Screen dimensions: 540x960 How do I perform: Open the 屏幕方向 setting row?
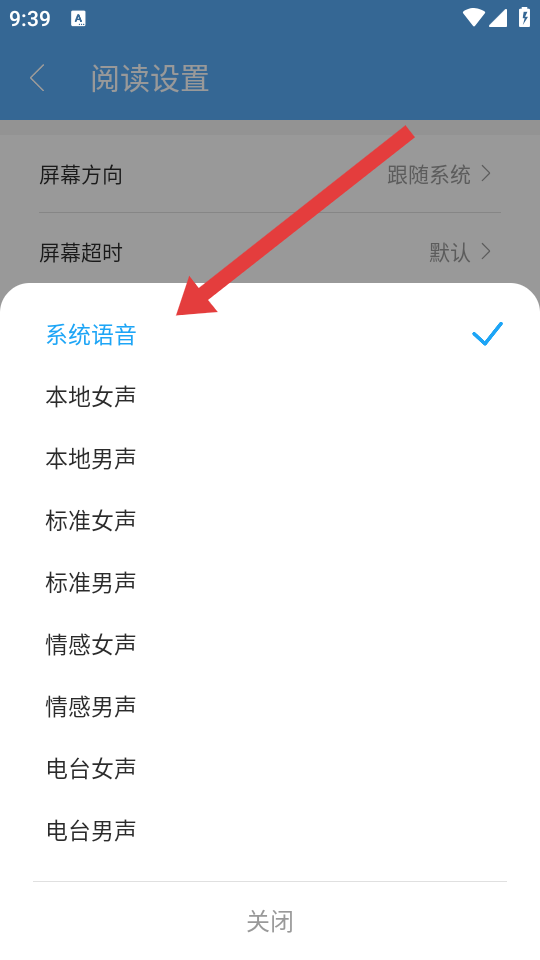[270, 174]
